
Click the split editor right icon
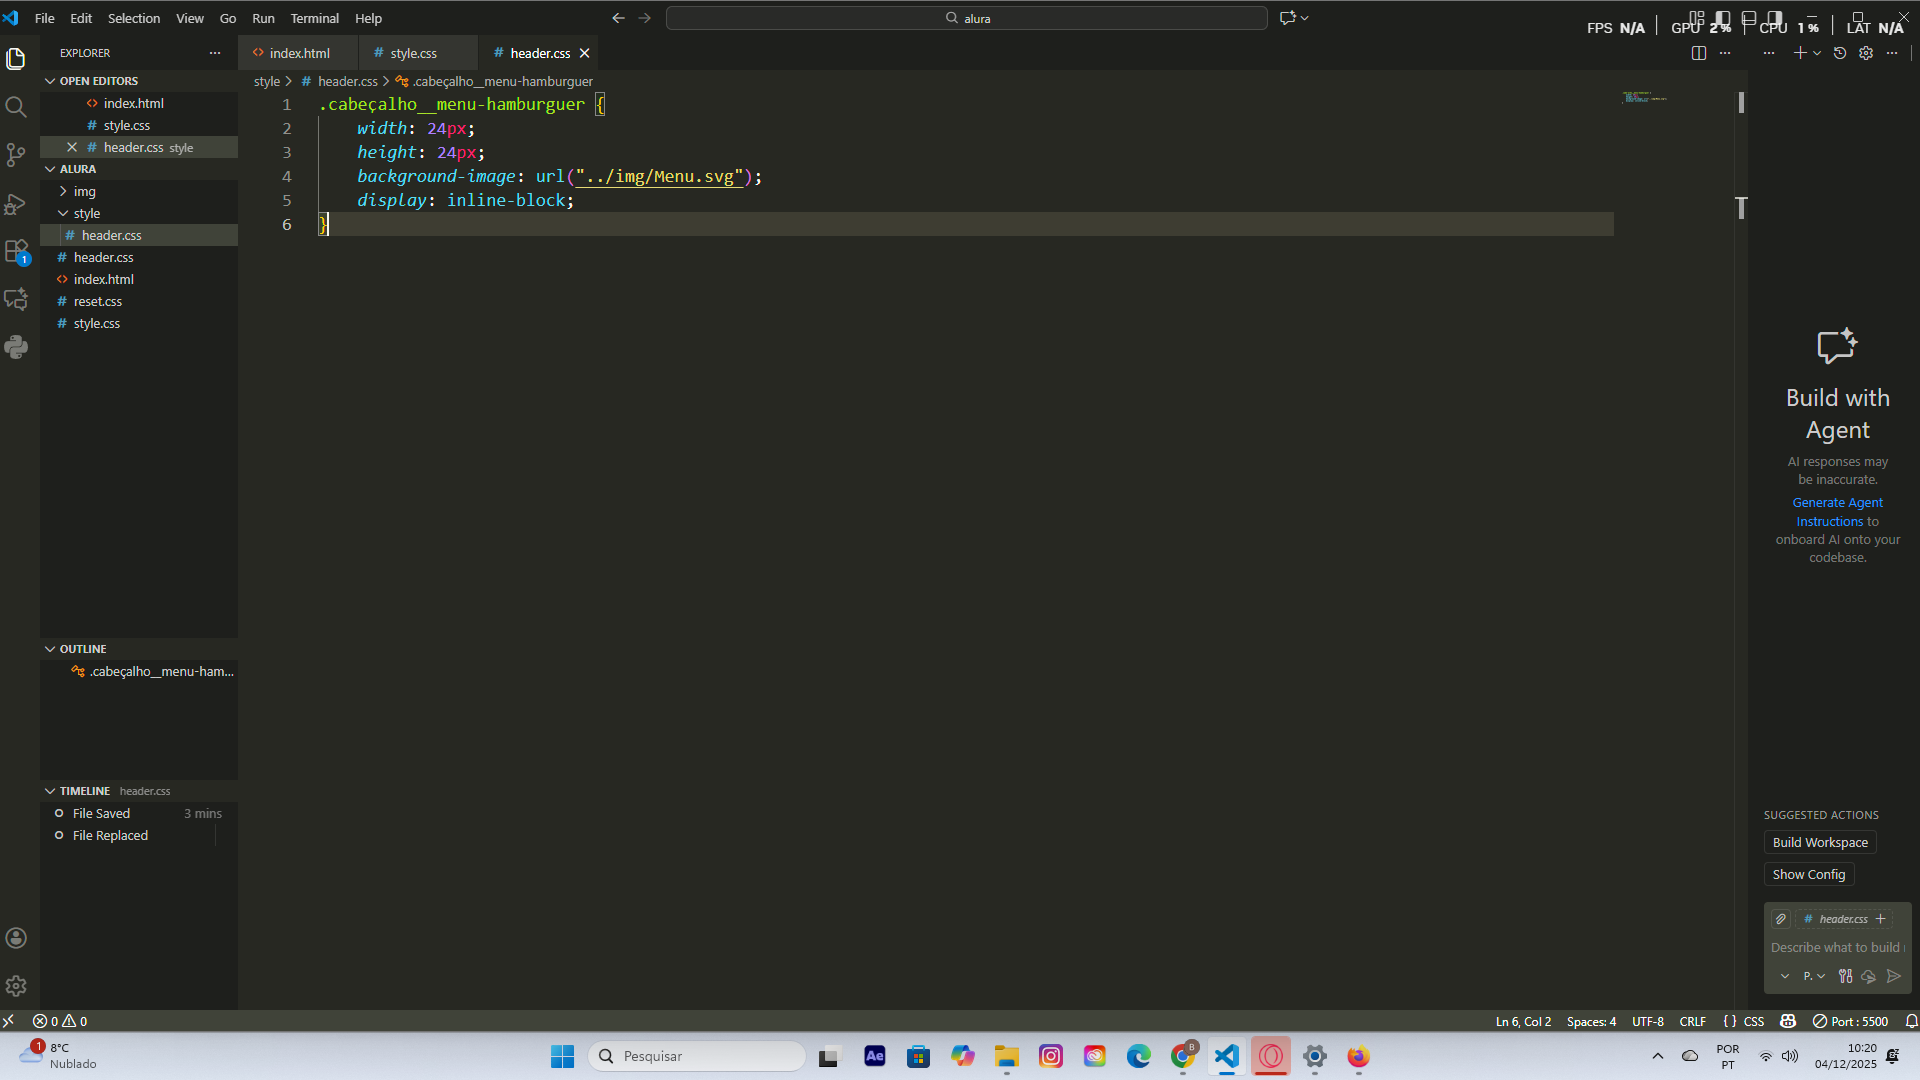pos(1698,53)
